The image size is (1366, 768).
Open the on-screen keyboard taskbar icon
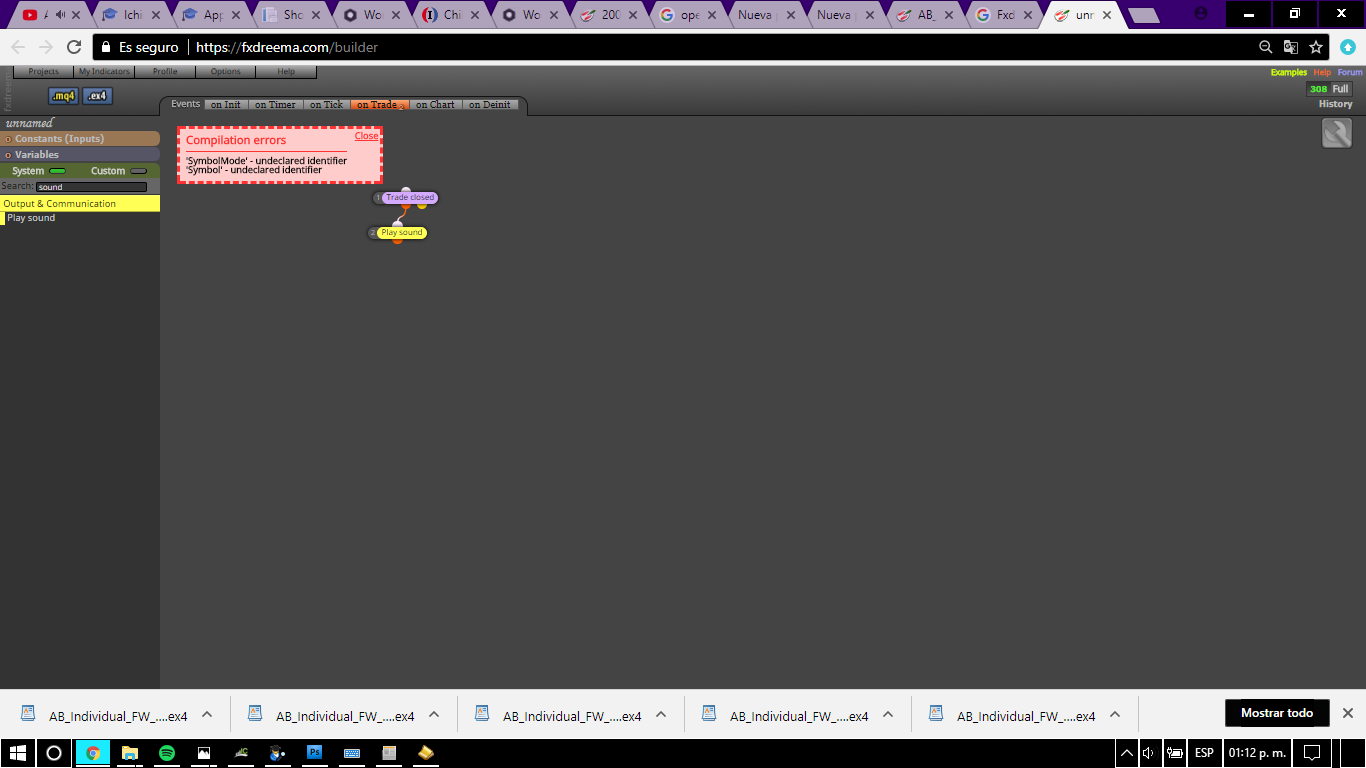coord(352,753)
